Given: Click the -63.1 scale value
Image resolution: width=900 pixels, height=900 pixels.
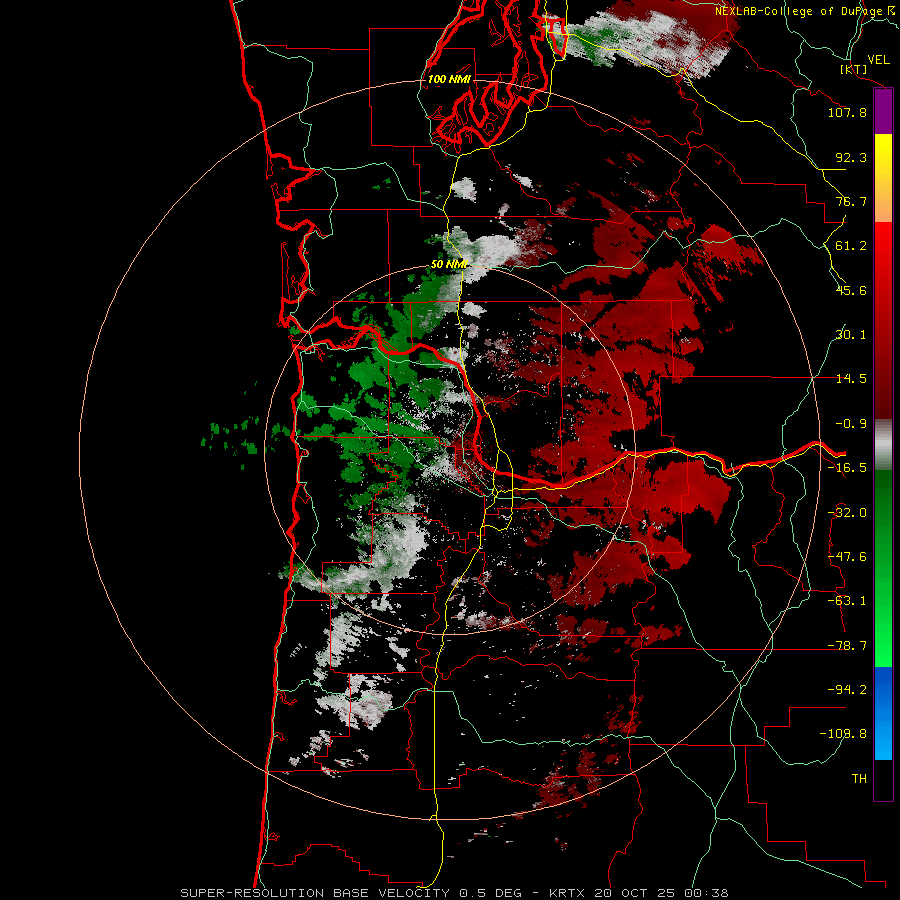Looking at the screenshot, I should coord(847,601).
